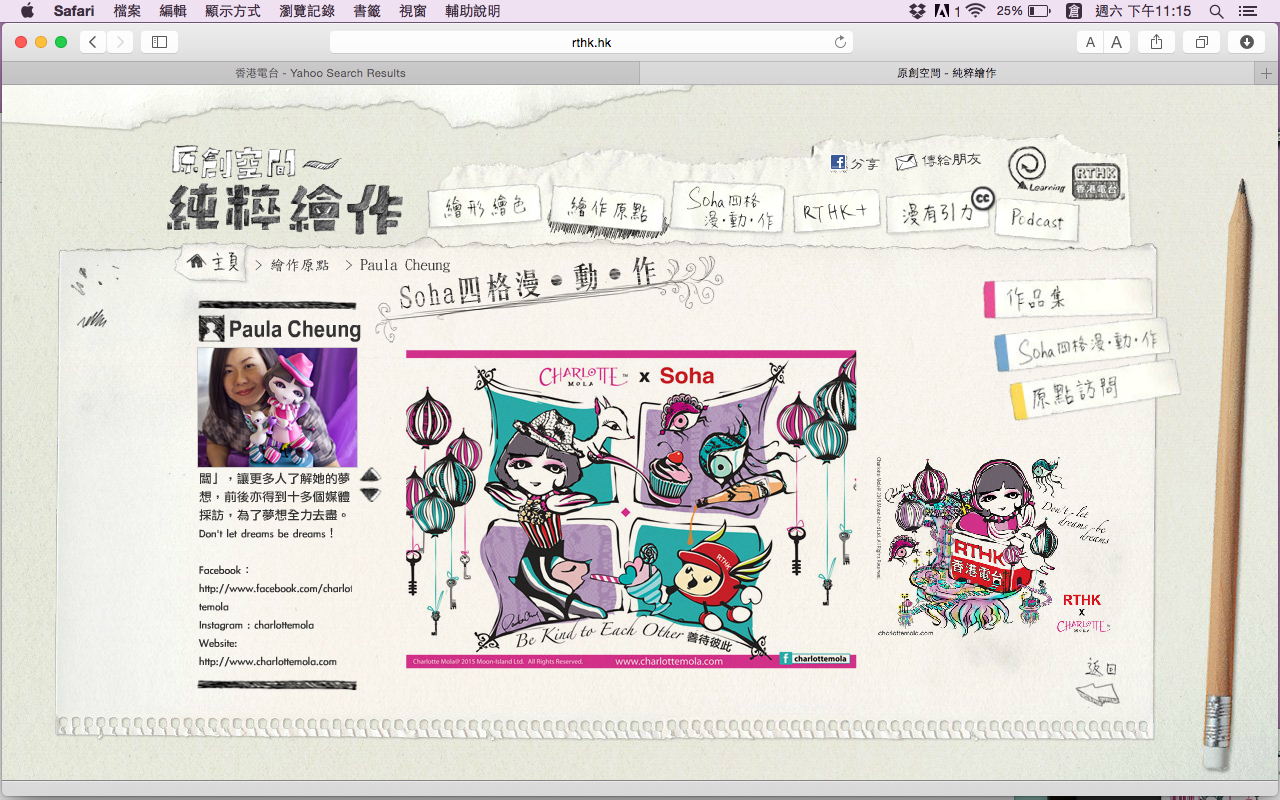1280x800 pixels.
Task: Switch to 原創空間 - 純粹繪作 tab
Action: [947, 73]
